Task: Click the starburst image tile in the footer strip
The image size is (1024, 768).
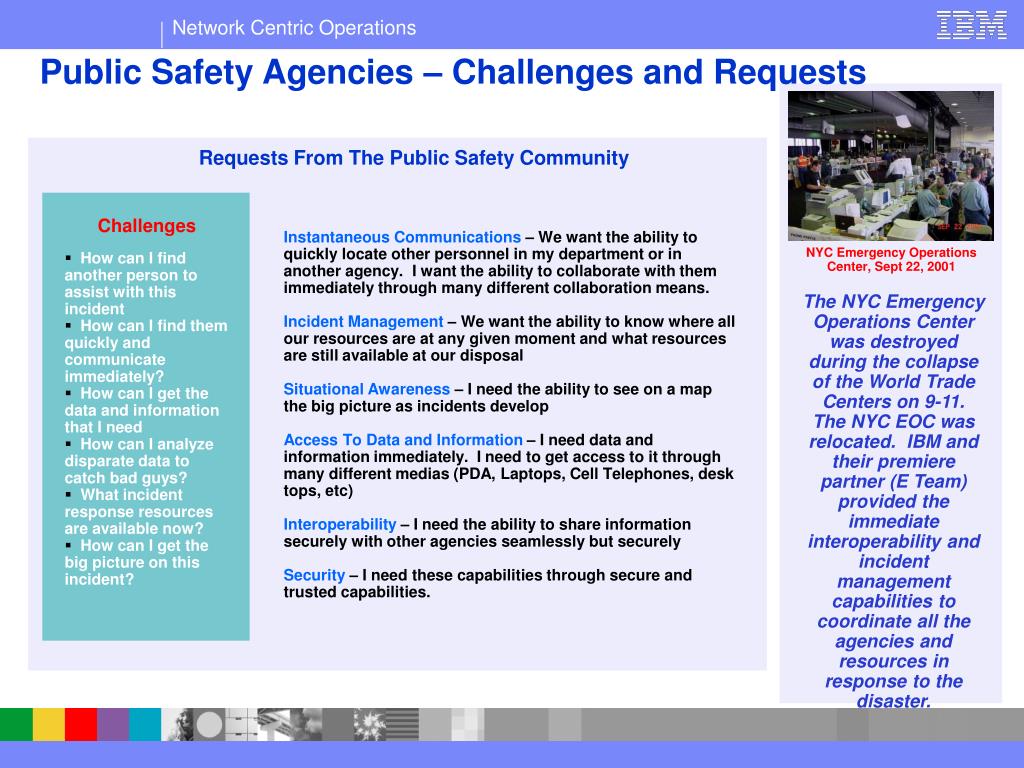Action: tap(370, 724)
